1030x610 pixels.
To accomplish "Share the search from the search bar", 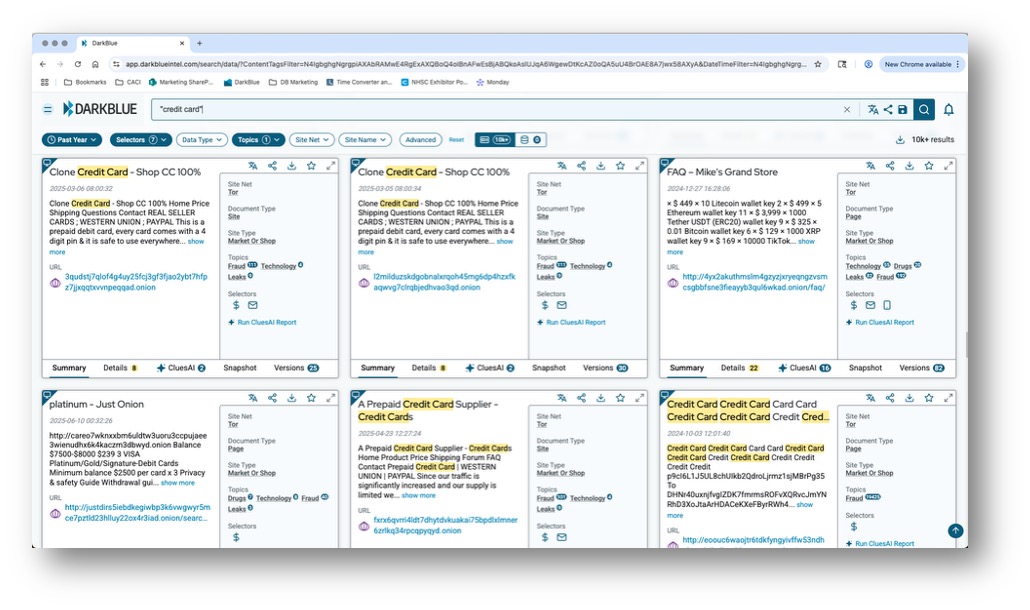I will [x=888, y=110].
